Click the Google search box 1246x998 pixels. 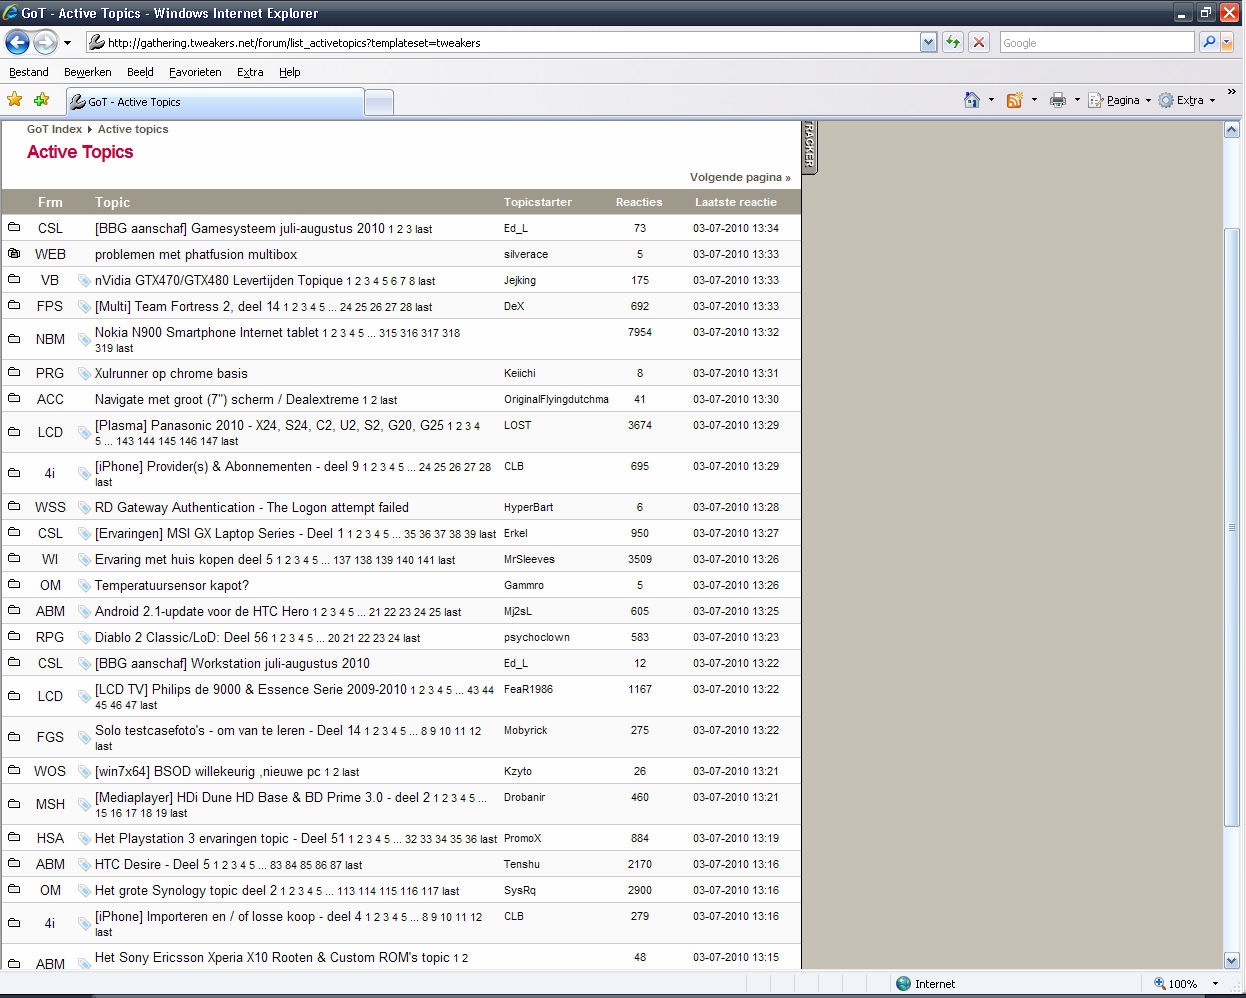click(x=1096, y=43)
